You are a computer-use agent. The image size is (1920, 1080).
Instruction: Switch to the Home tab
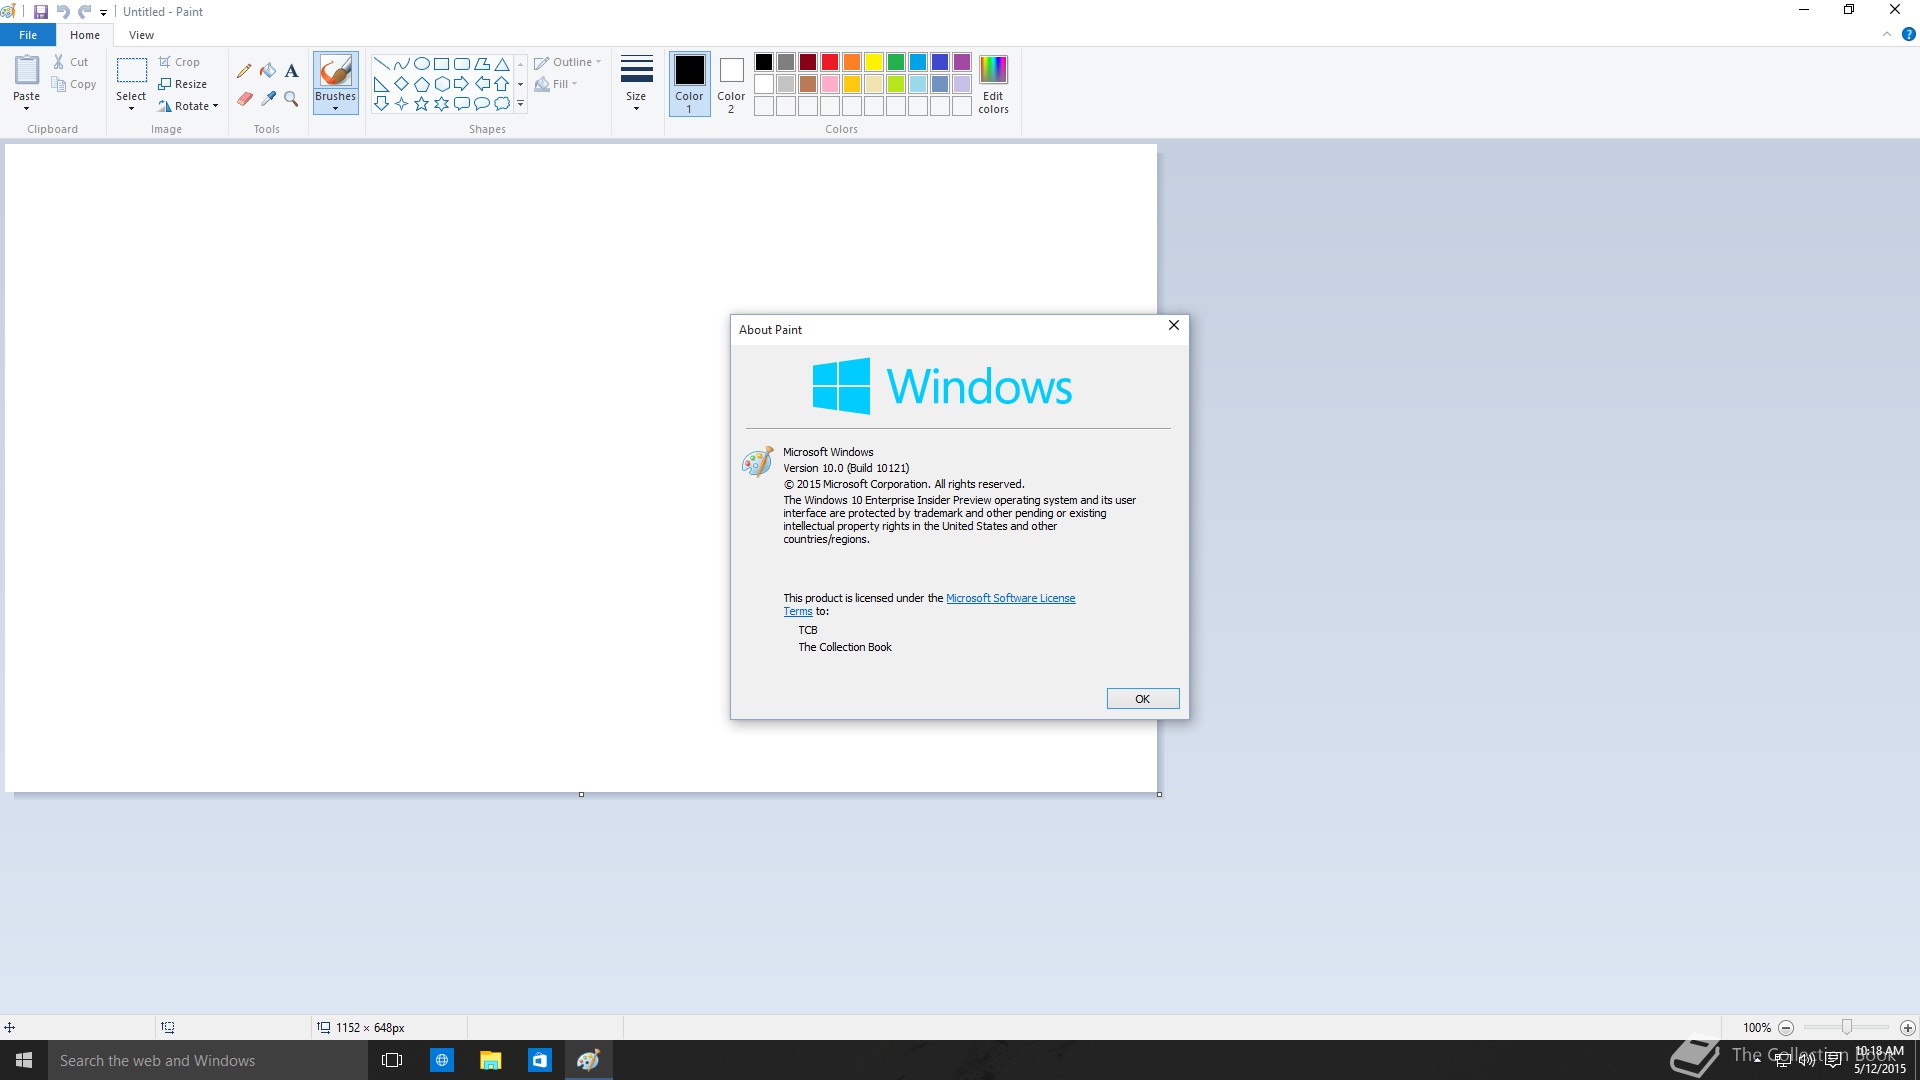pos(85,35)
